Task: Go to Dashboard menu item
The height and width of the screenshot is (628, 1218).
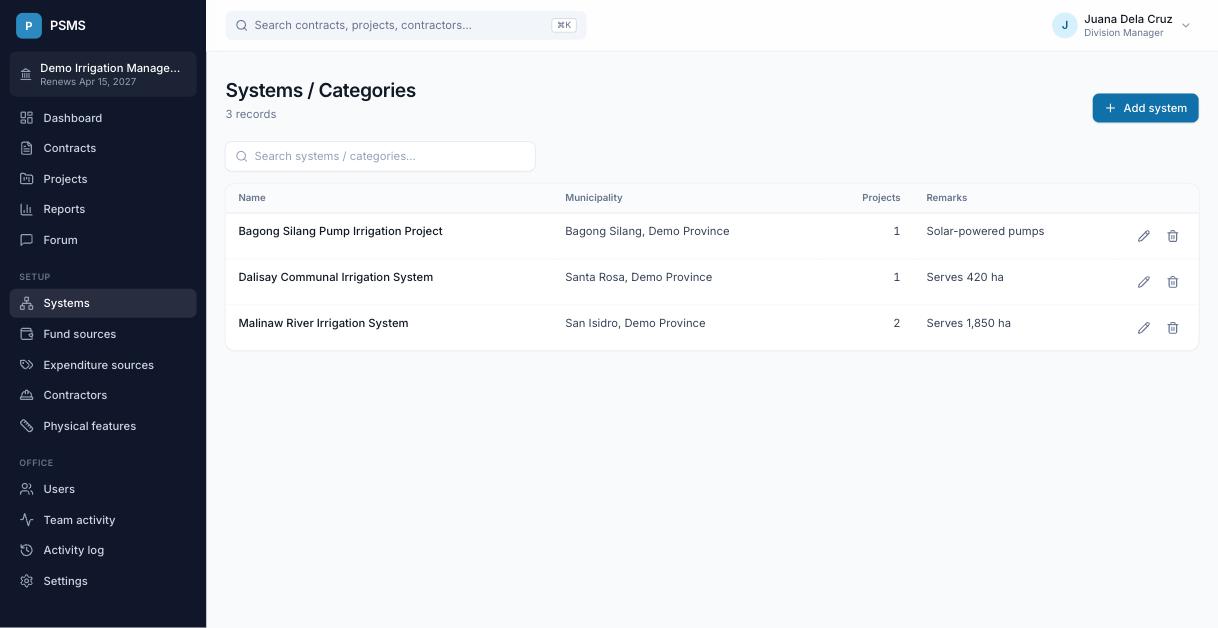Action: [103, 118]
